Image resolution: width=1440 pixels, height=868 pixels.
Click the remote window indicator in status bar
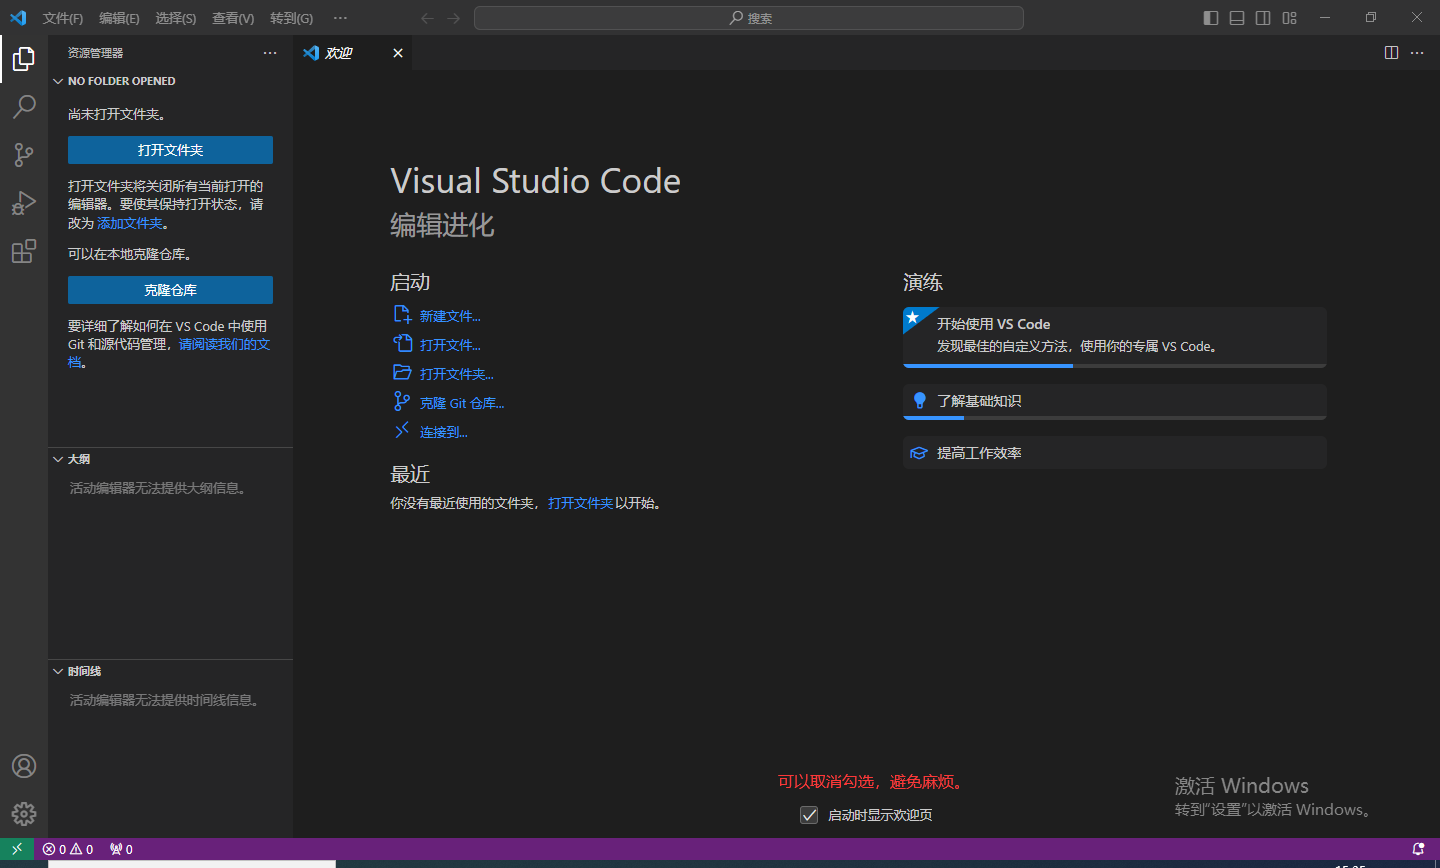17,849
